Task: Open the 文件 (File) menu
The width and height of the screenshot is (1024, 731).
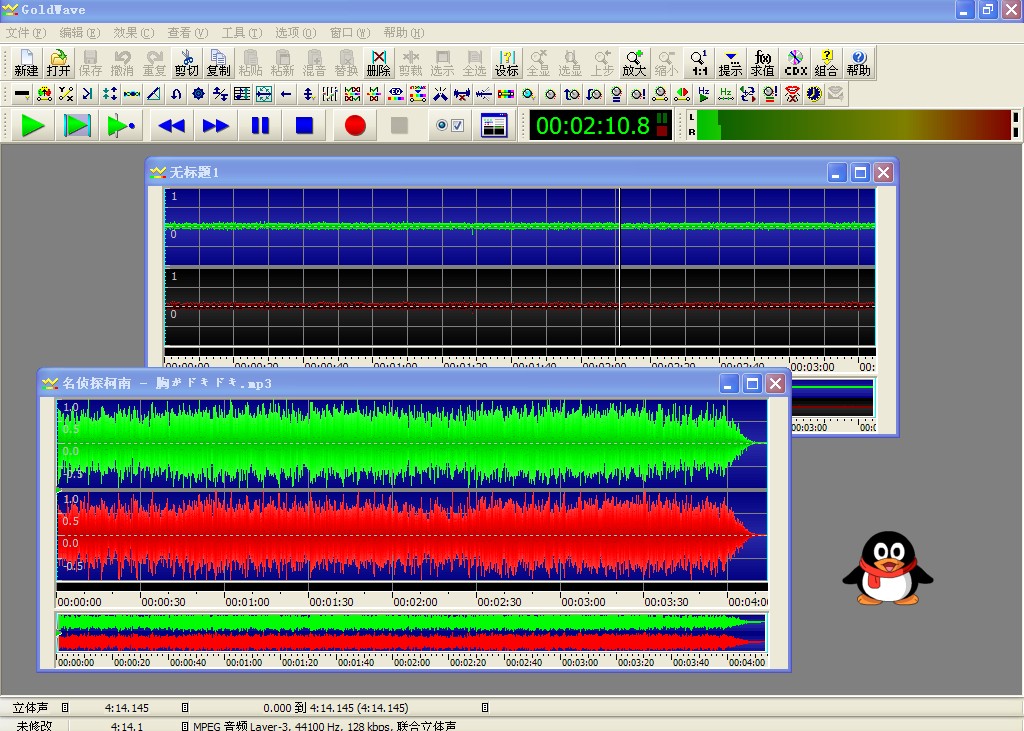Action: (x=26, y=33)
